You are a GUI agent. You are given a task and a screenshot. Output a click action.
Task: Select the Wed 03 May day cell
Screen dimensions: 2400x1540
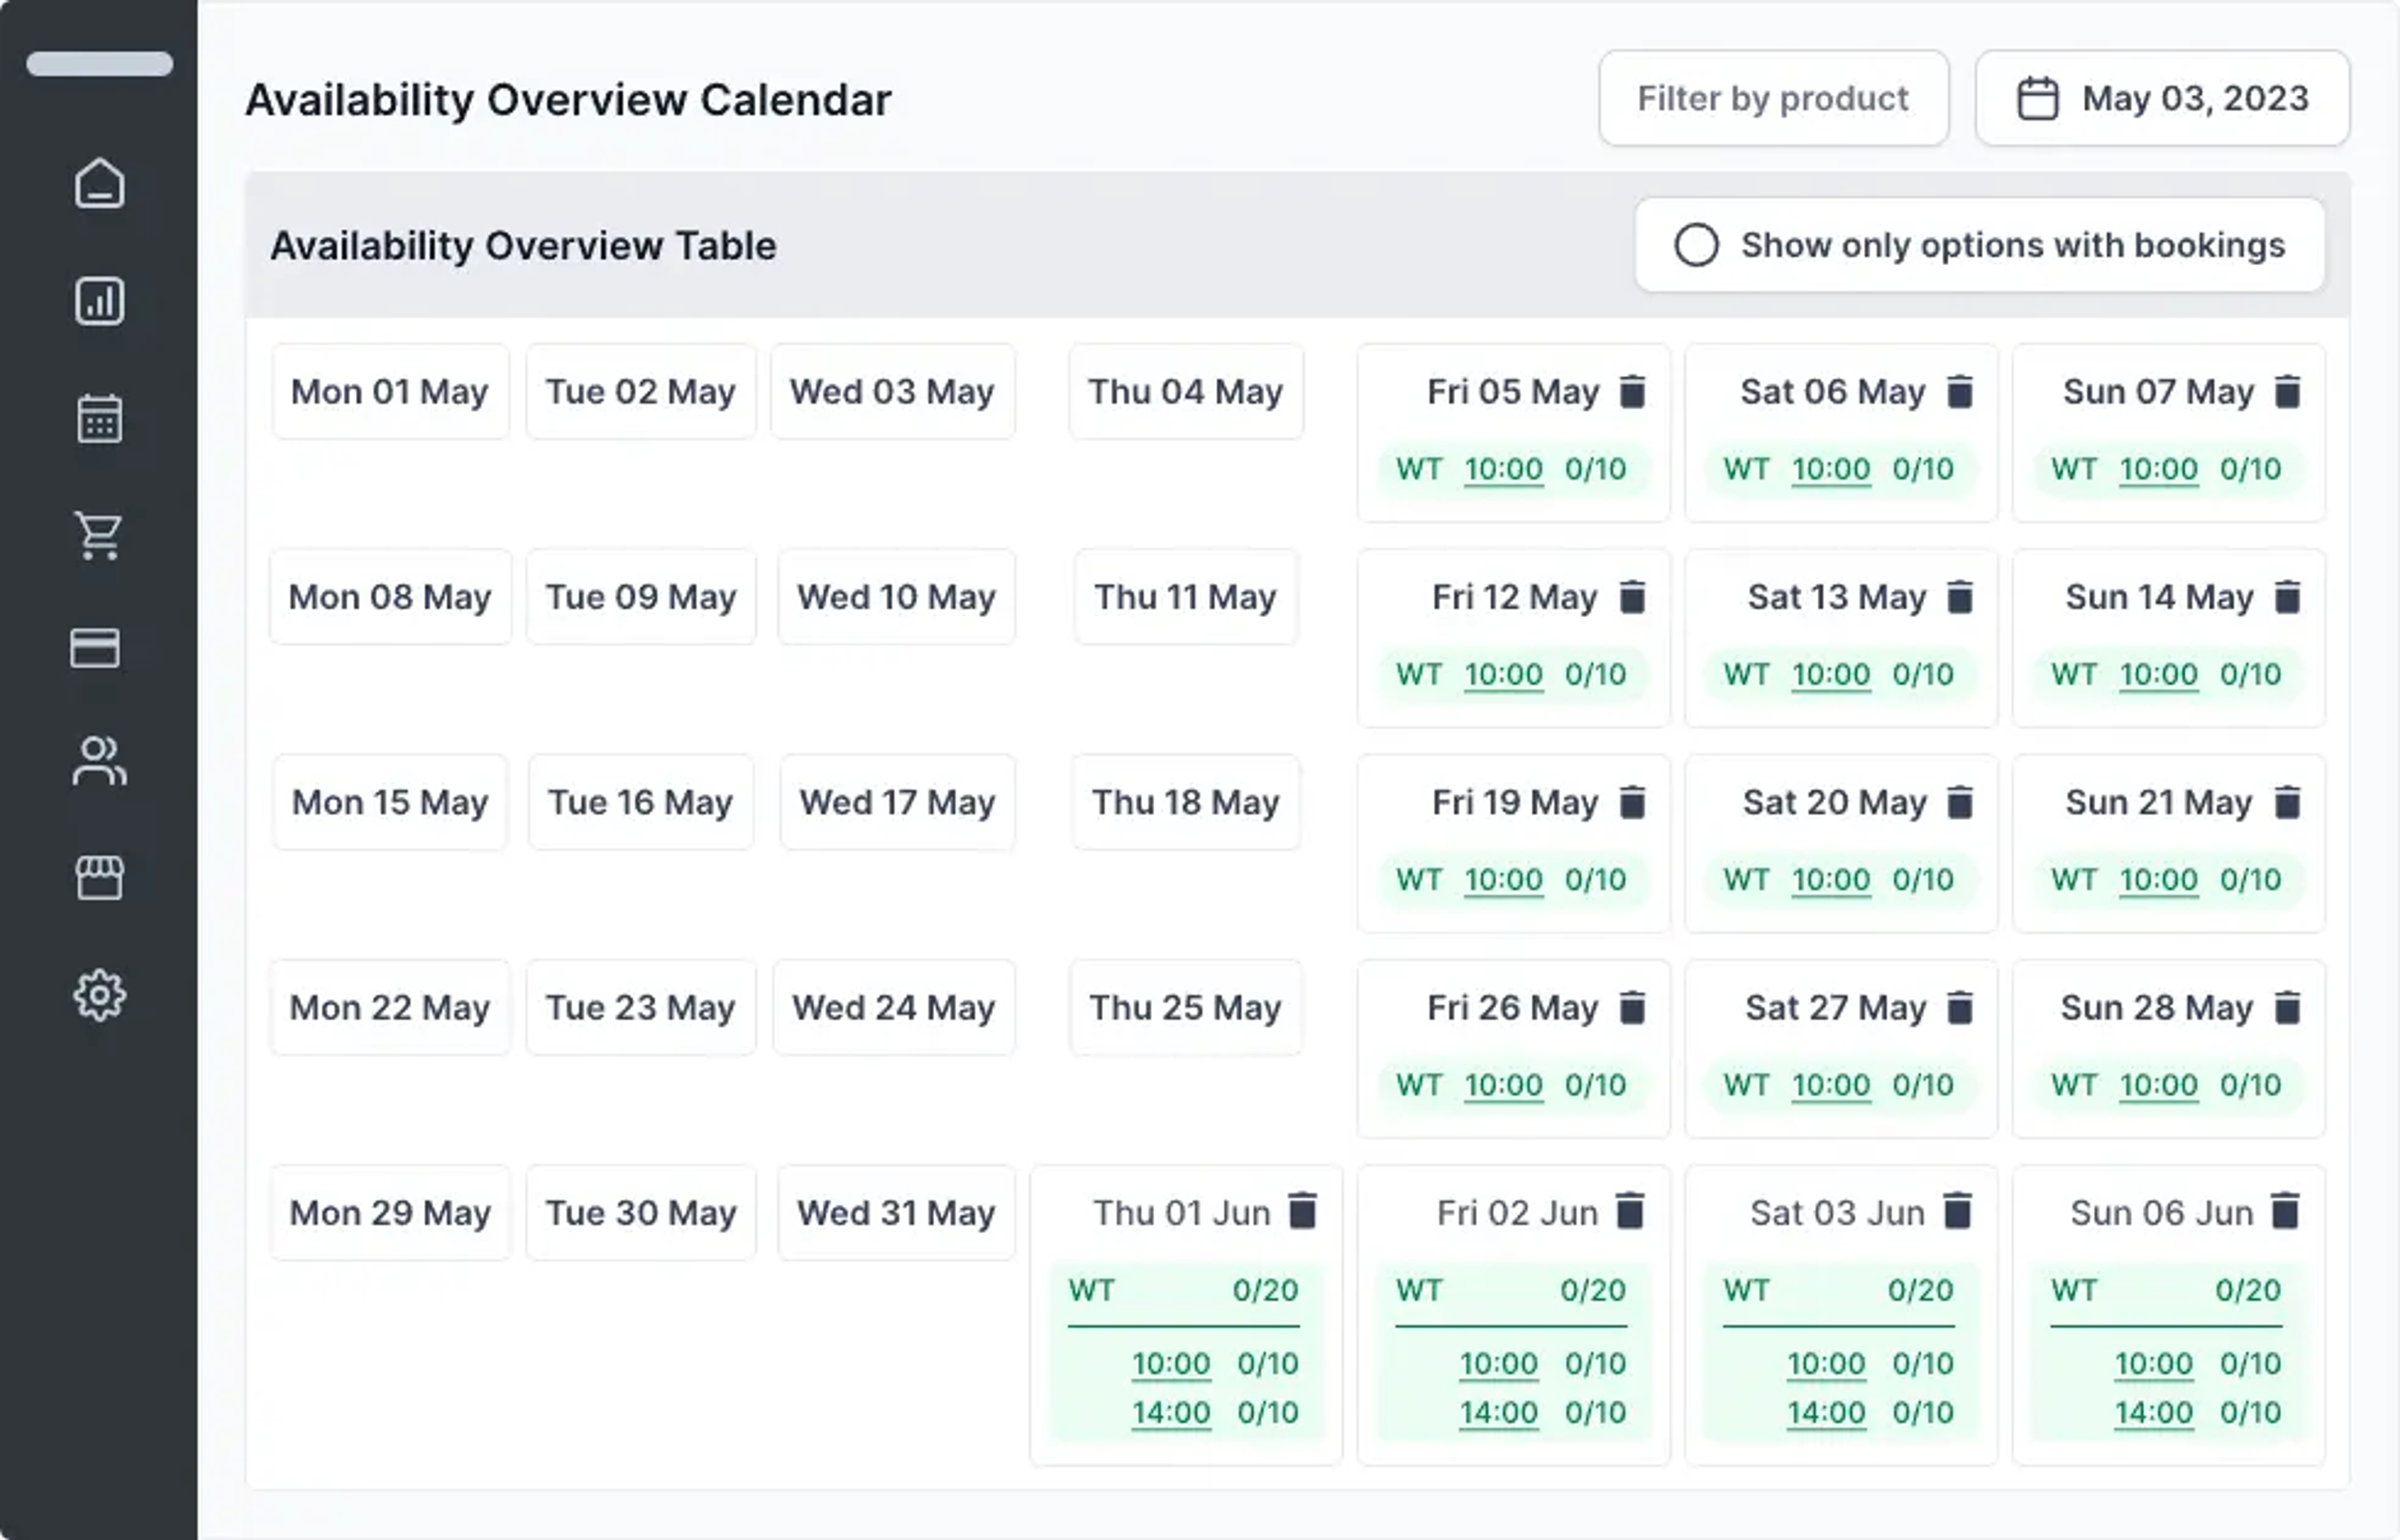(892, 391)
